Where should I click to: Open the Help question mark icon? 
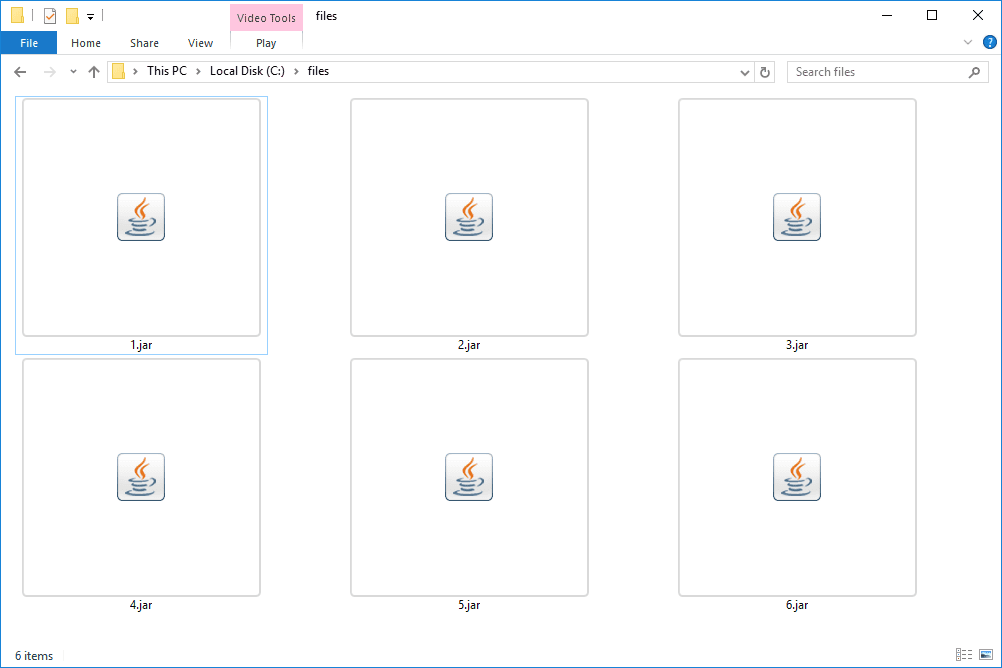(989, 43)
